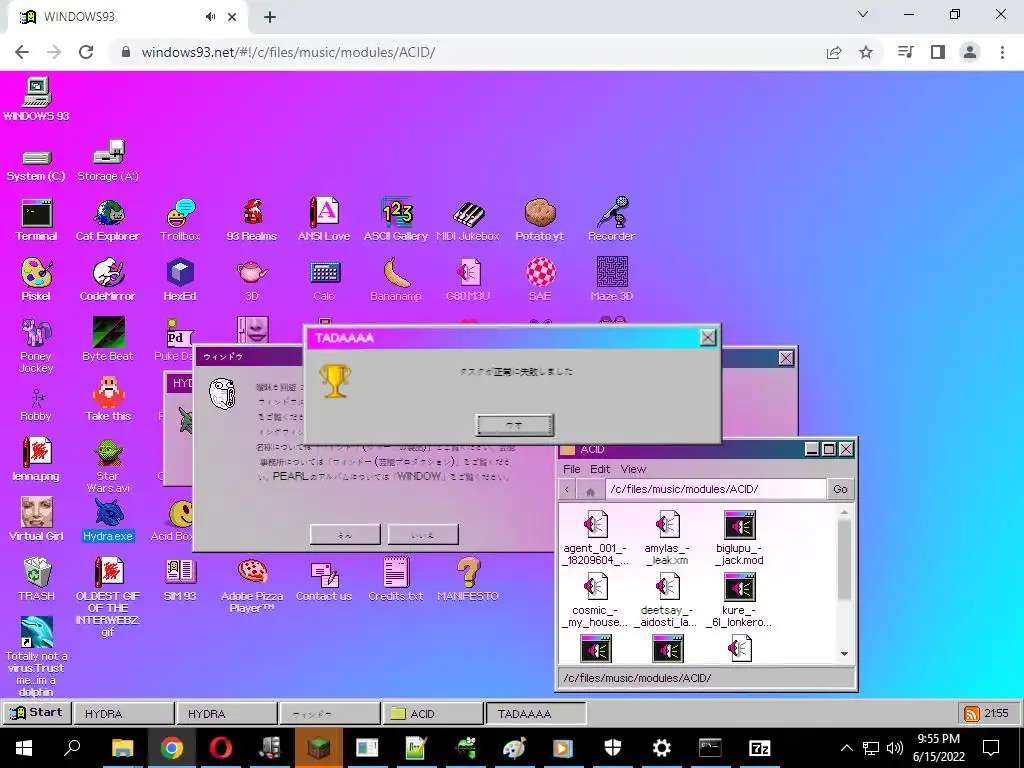Click the ACID window scrollbar down arrow
The width and height of the screenshot is (1024, 768).
click(x=844, y=654)
